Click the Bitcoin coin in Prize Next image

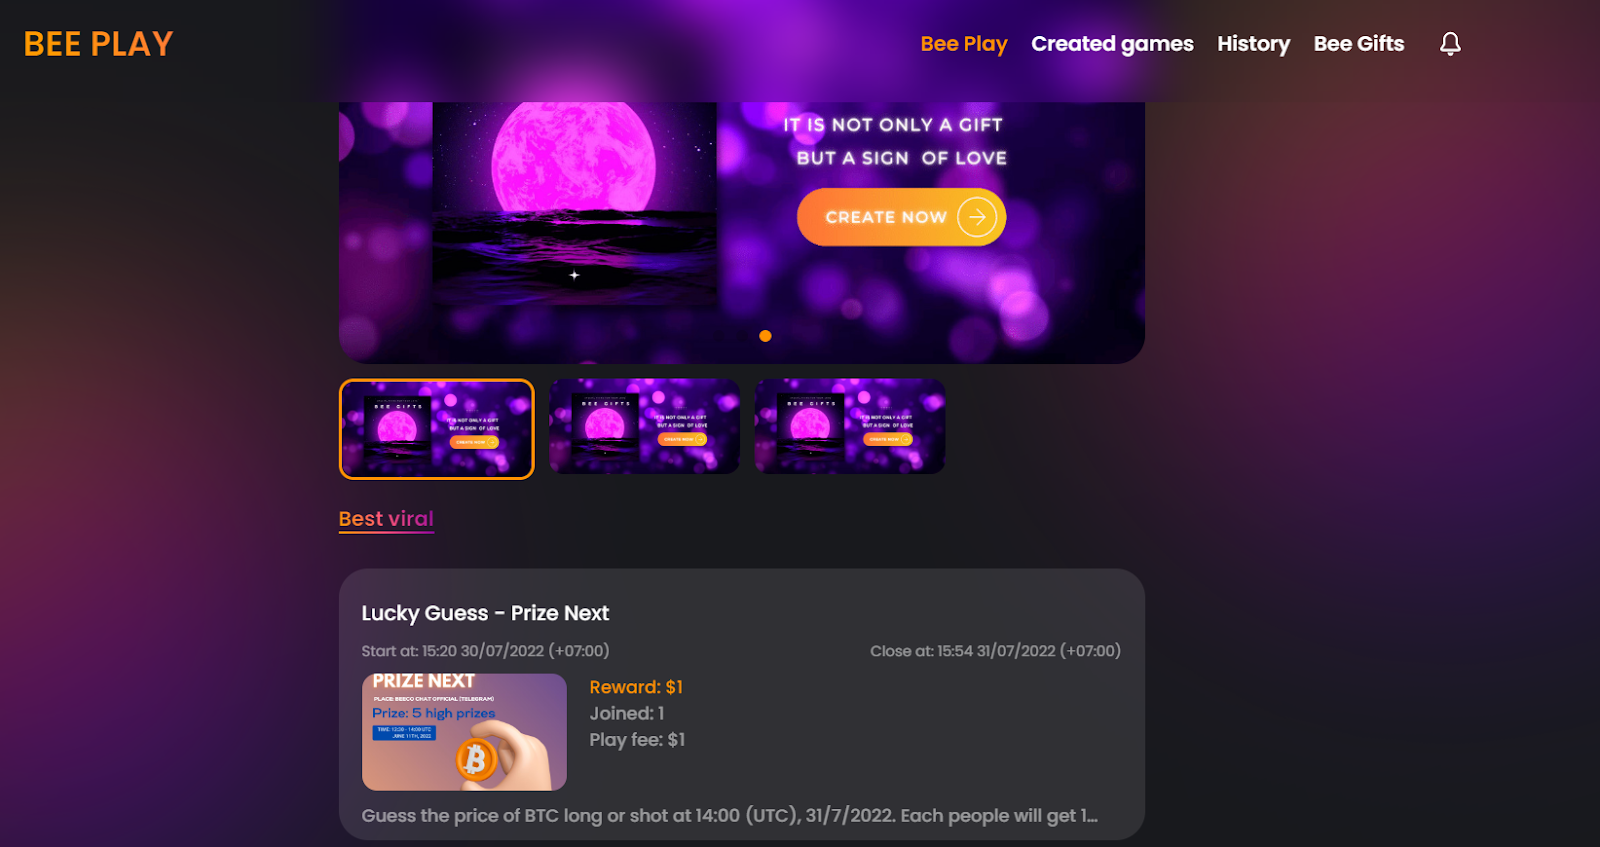pyautogui.click(x=476, y=761)
